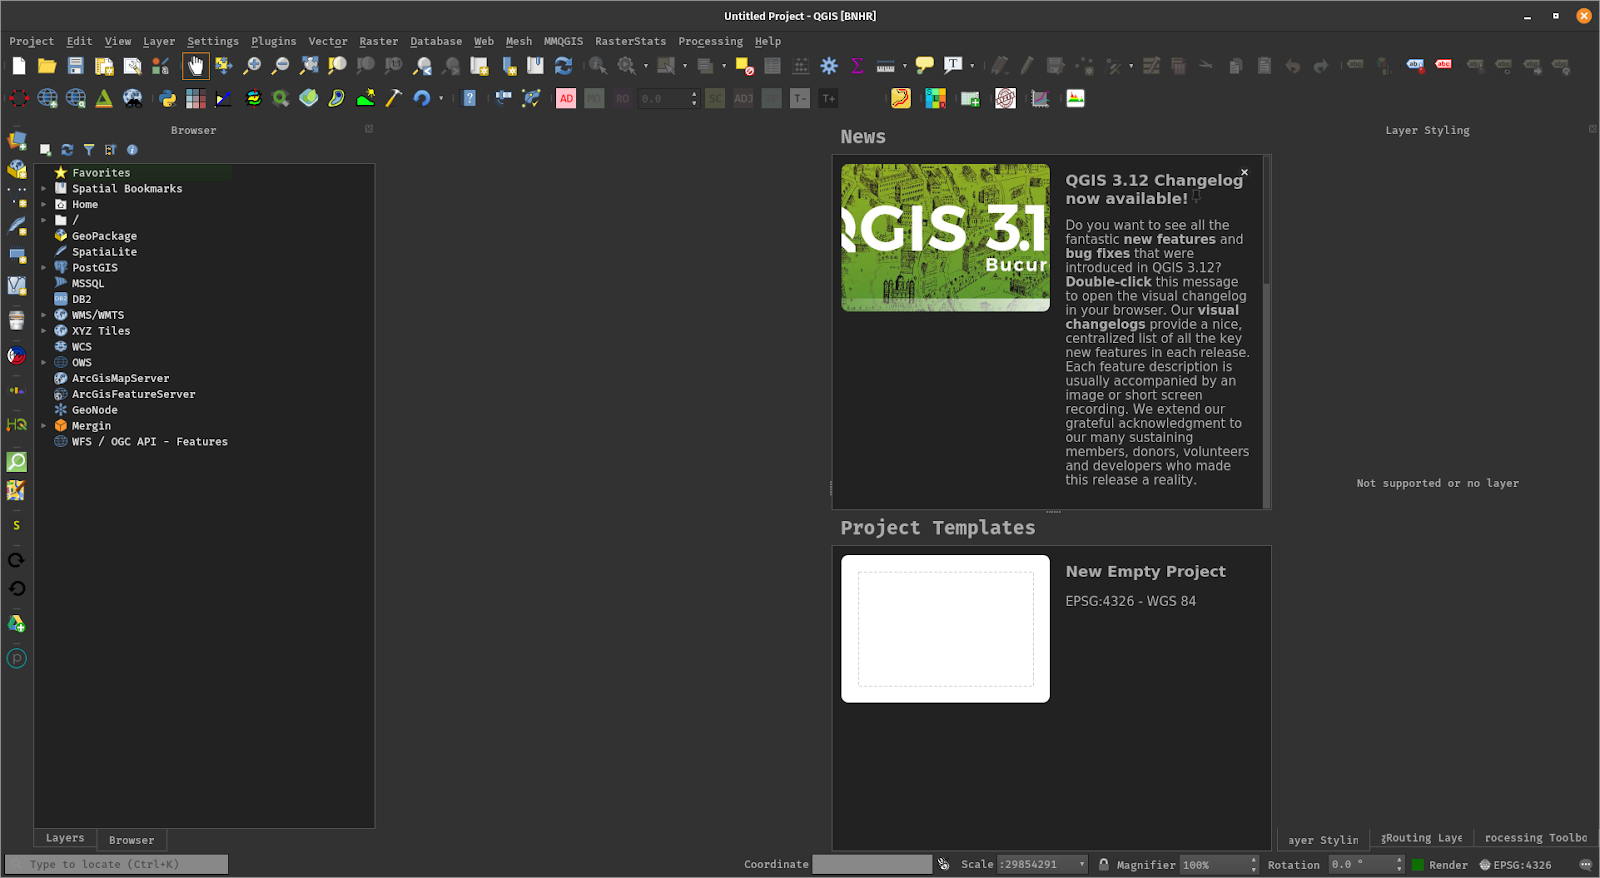
Task: Click the Help question mark icon
Action: (469, 98)
